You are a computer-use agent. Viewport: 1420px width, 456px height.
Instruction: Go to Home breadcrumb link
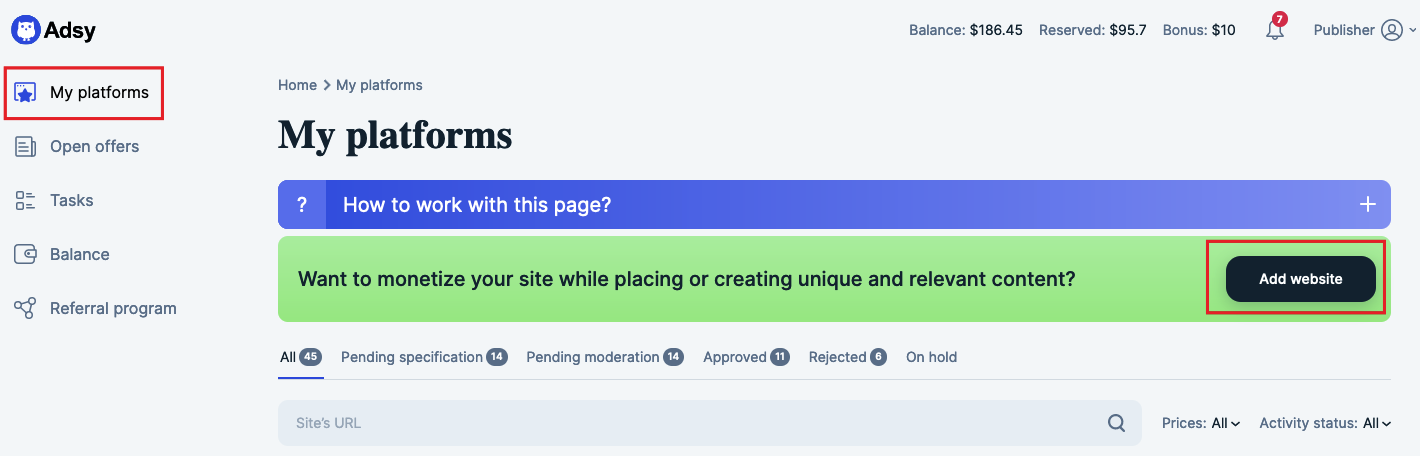pos(297,85)
